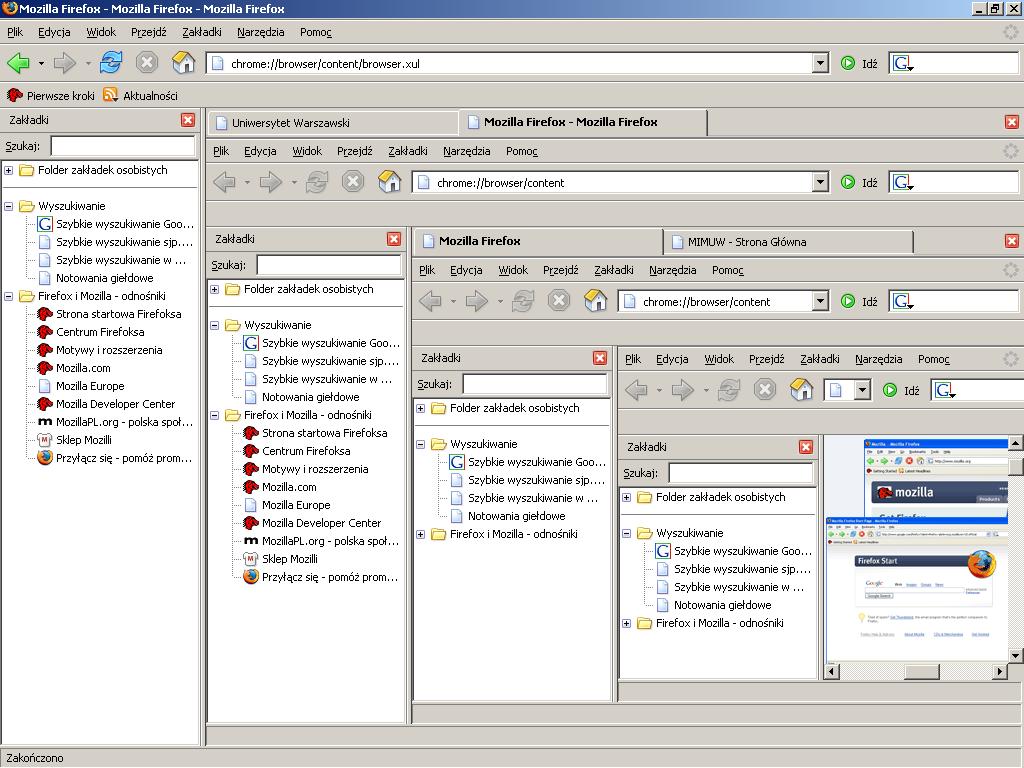Click the Idź button in the second-level nested browser
Screen dimensions: 1024x768
pos(859,182)
